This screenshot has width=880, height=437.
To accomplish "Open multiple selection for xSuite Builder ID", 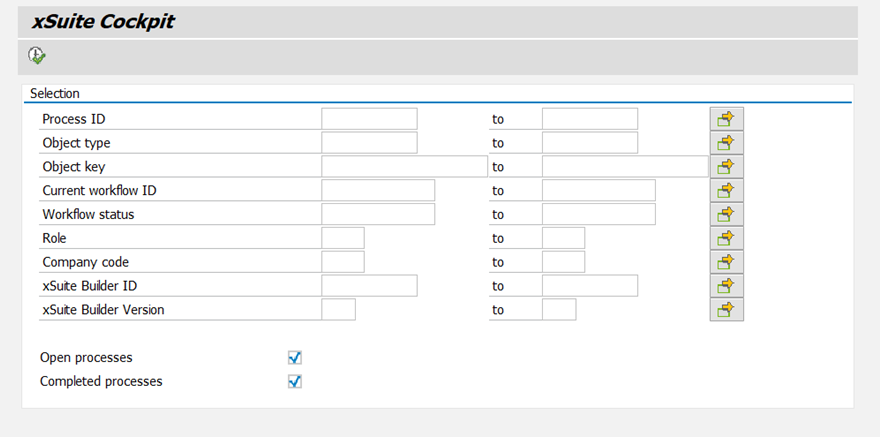I will coord(726,286).
